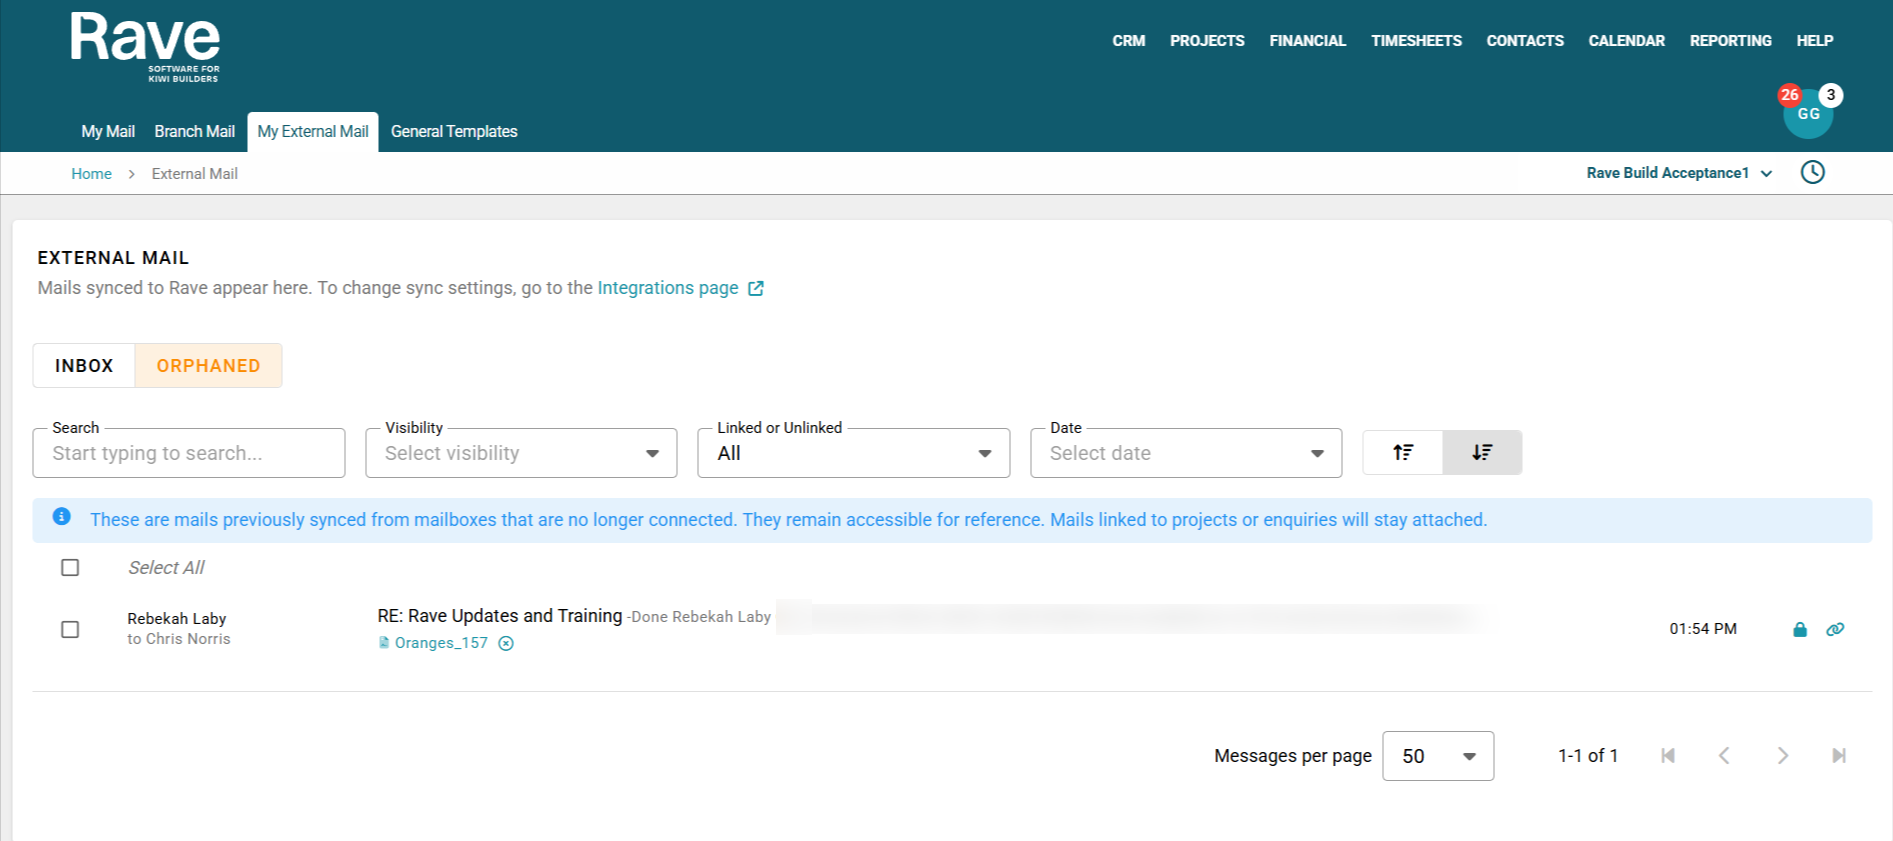Click the 'to Chris Norris' recipient text
This screenshot has width=1893, height=841.
[179, 639]
